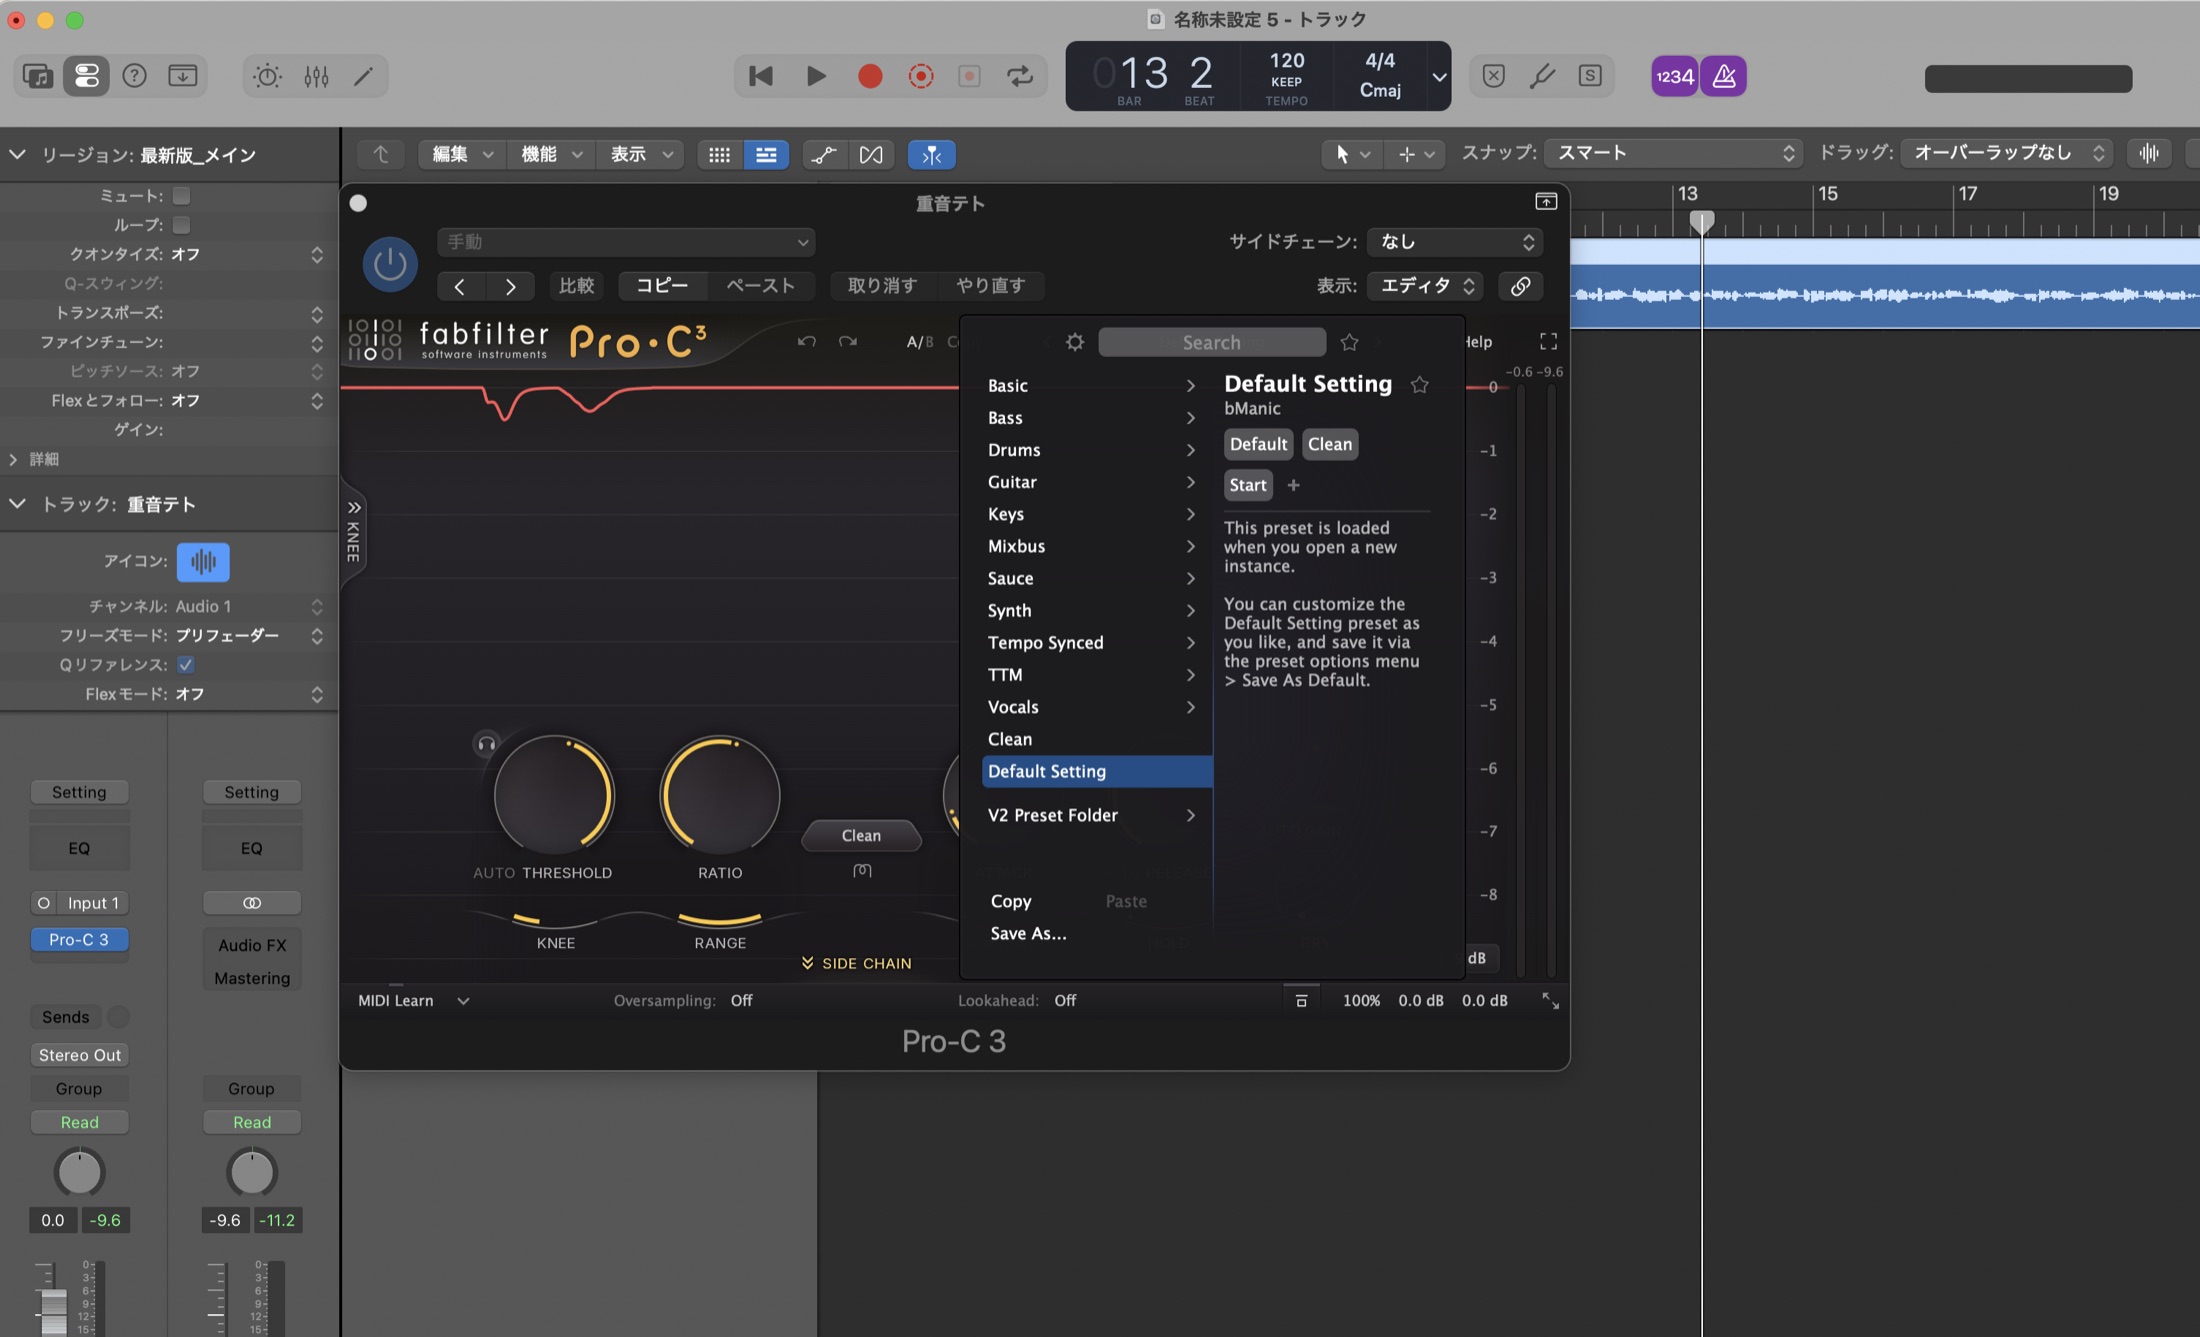2200x1337 pixels.
Task: Open the スナップ スマート dropdown
Action: tap(1673, 153)
